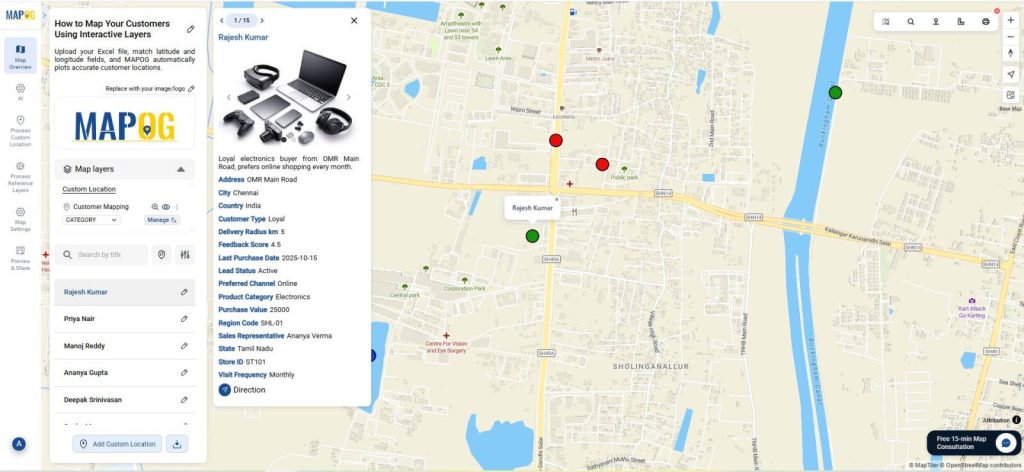Viewport: 1024px width, 472px height.
Task: Close the Rajesh Kumar map tooltip
Action: click(556, 200)
